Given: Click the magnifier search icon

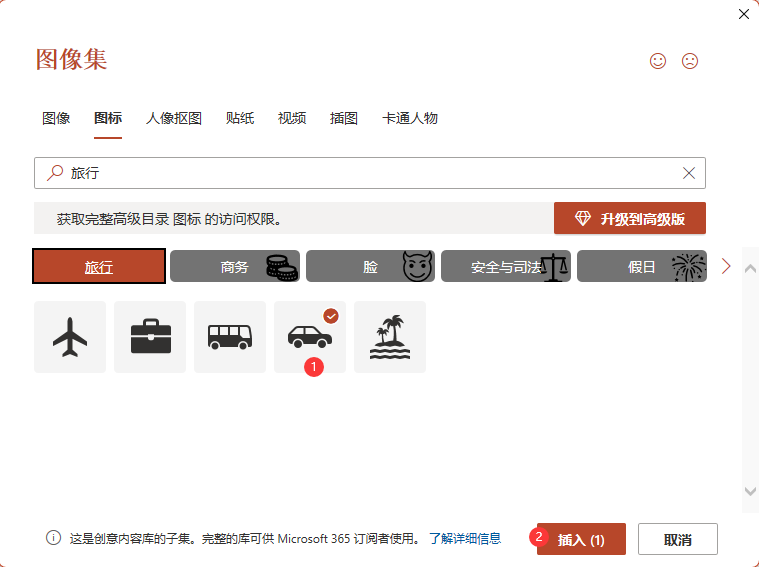Looking at the screenshot, I should coord(55,173).
